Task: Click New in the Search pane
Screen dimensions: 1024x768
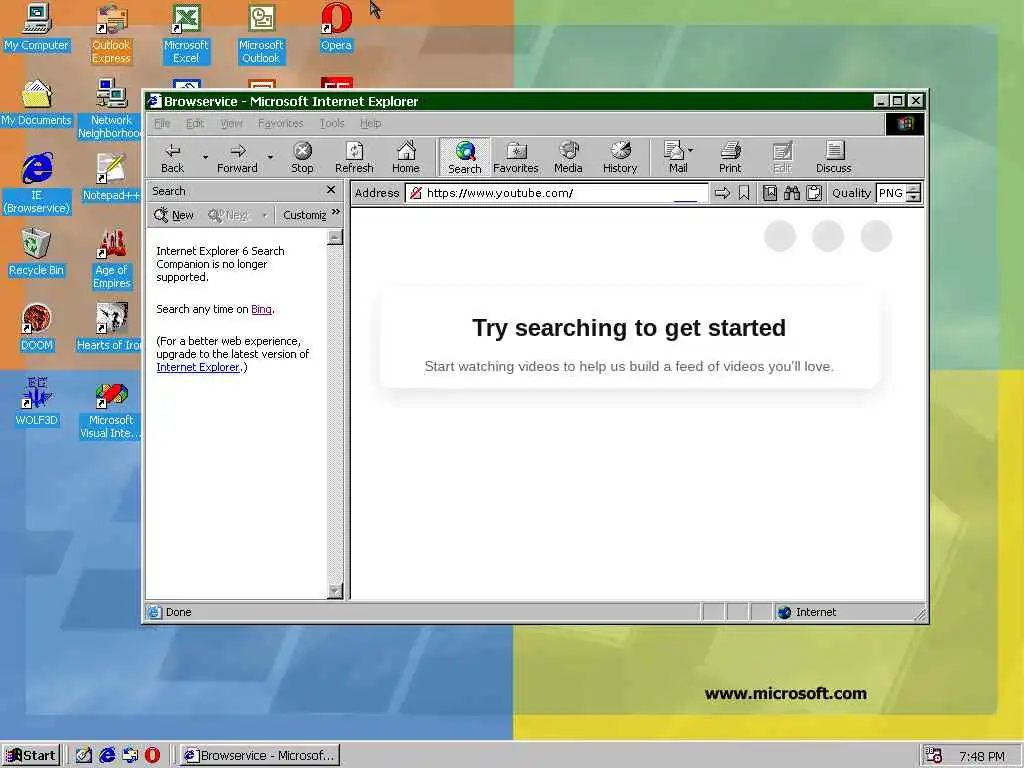Action: 174,215
